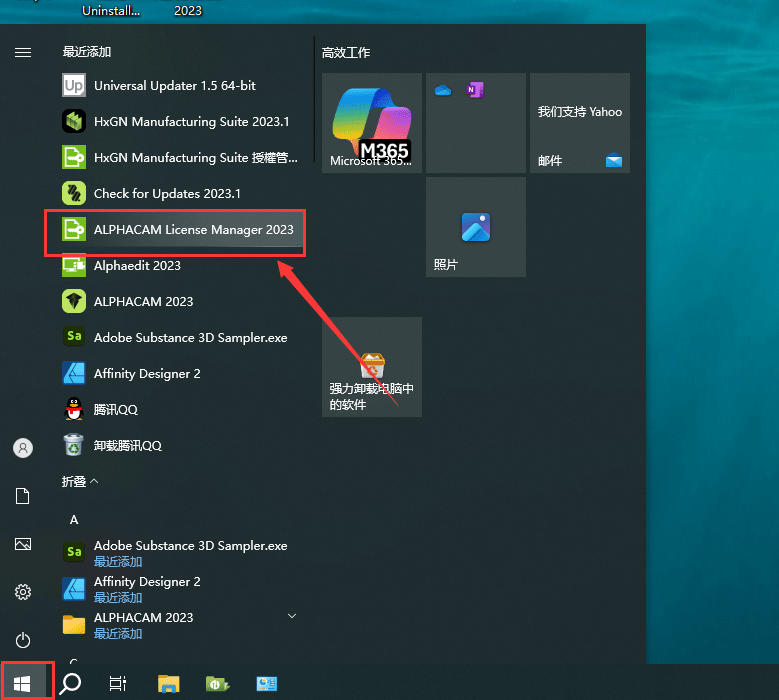The image size is (779, 700).
Task: Click 最近添加 section heading
Action: tap(86, 52)
